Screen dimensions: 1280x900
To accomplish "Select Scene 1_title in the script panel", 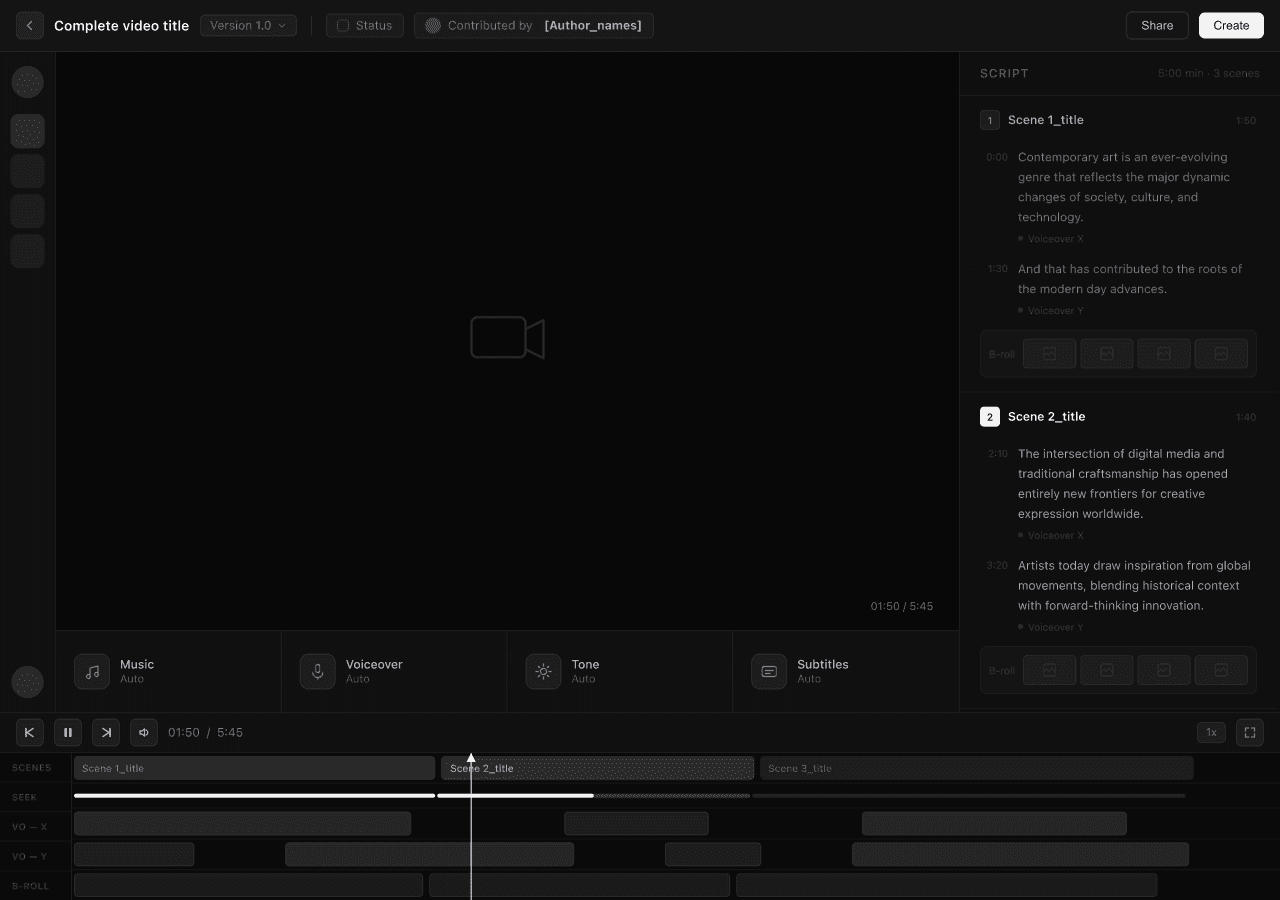I will pyautogui.click(x=1046, y=120).
